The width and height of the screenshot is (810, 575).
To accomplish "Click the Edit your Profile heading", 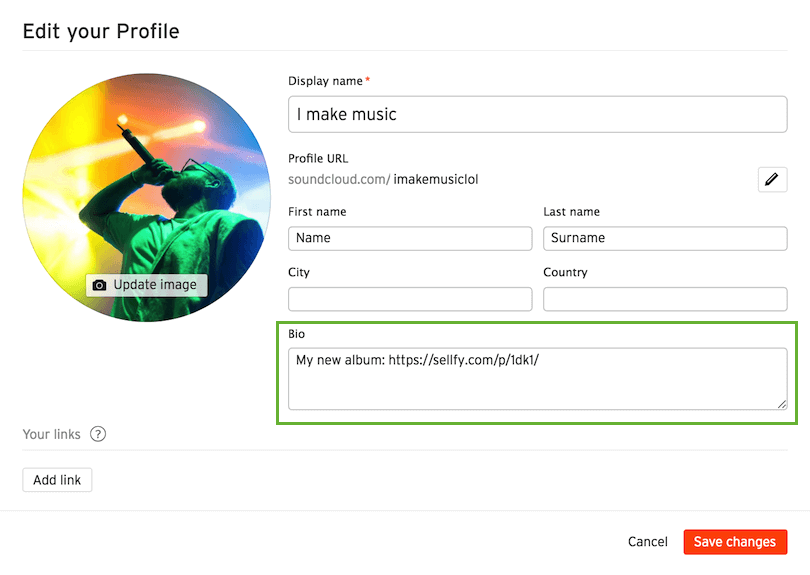I will pos(101,31).
